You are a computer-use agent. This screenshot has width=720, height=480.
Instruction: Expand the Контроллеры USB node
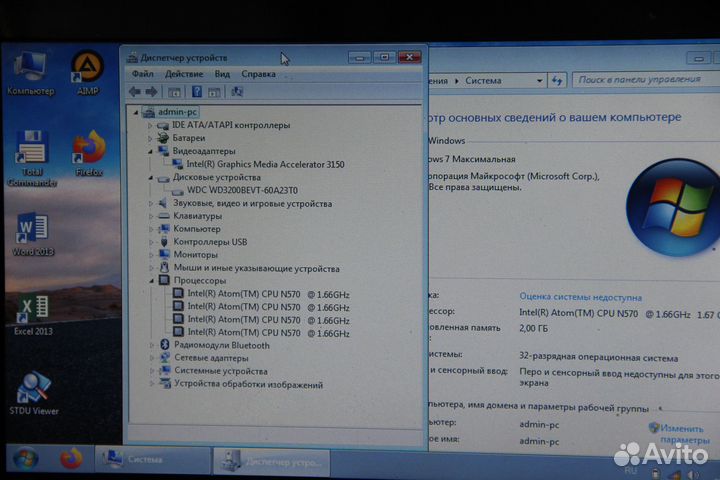151,242
